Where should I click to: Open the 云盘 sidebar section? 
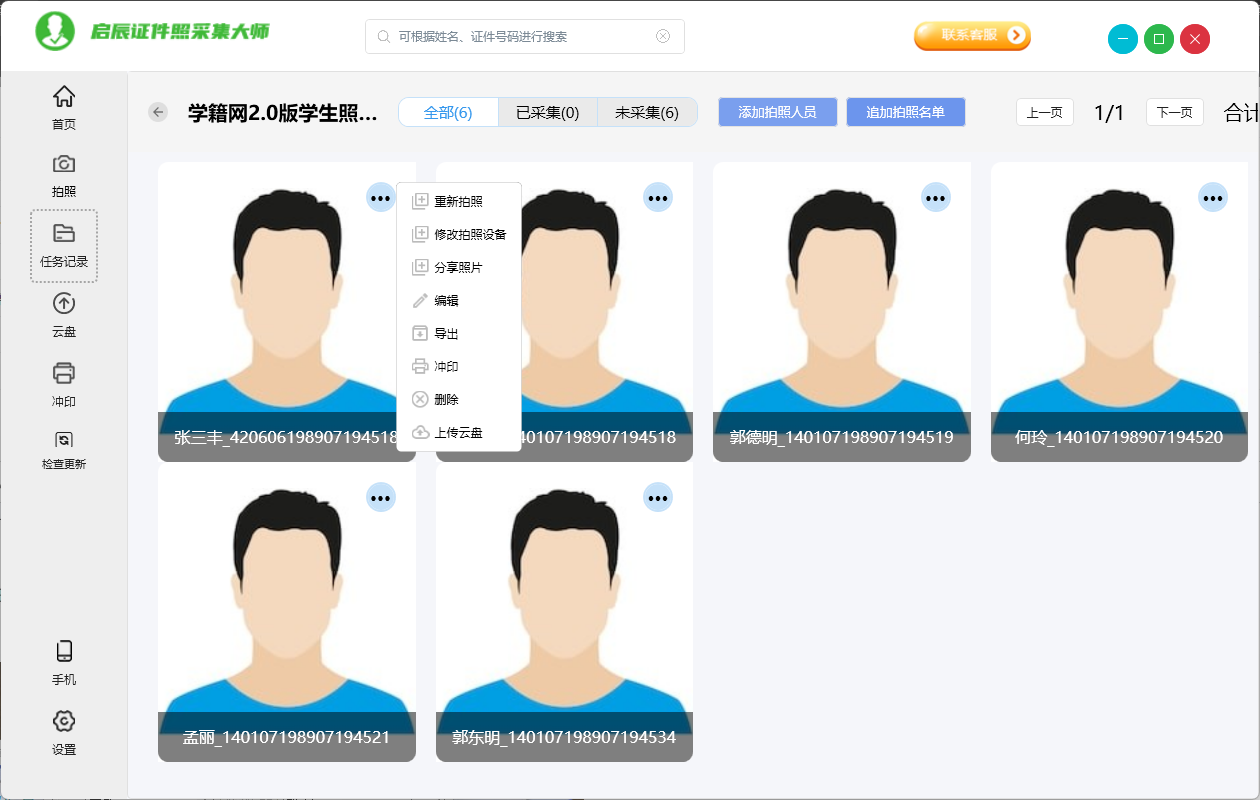point(64,315)
